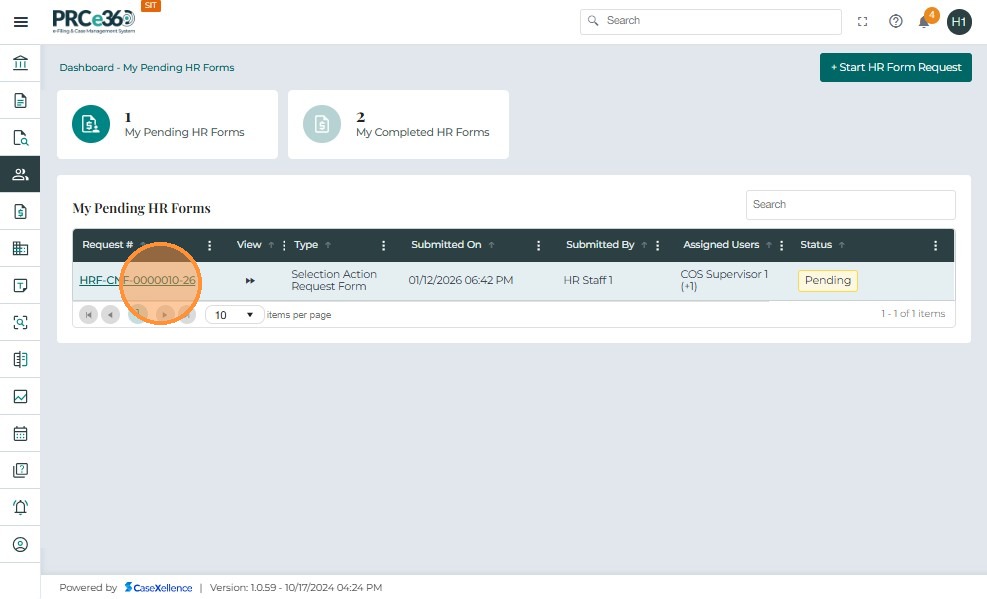Open View column options menu
987x599 pixels.
[x=284, y=245]
